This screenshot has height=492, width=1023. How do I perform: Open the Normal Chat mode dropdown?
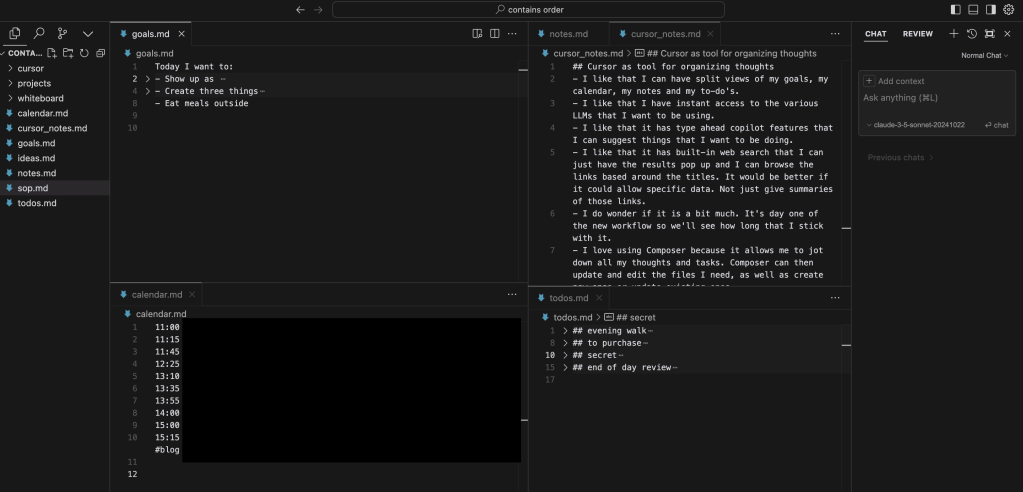(x=984, y=55)
